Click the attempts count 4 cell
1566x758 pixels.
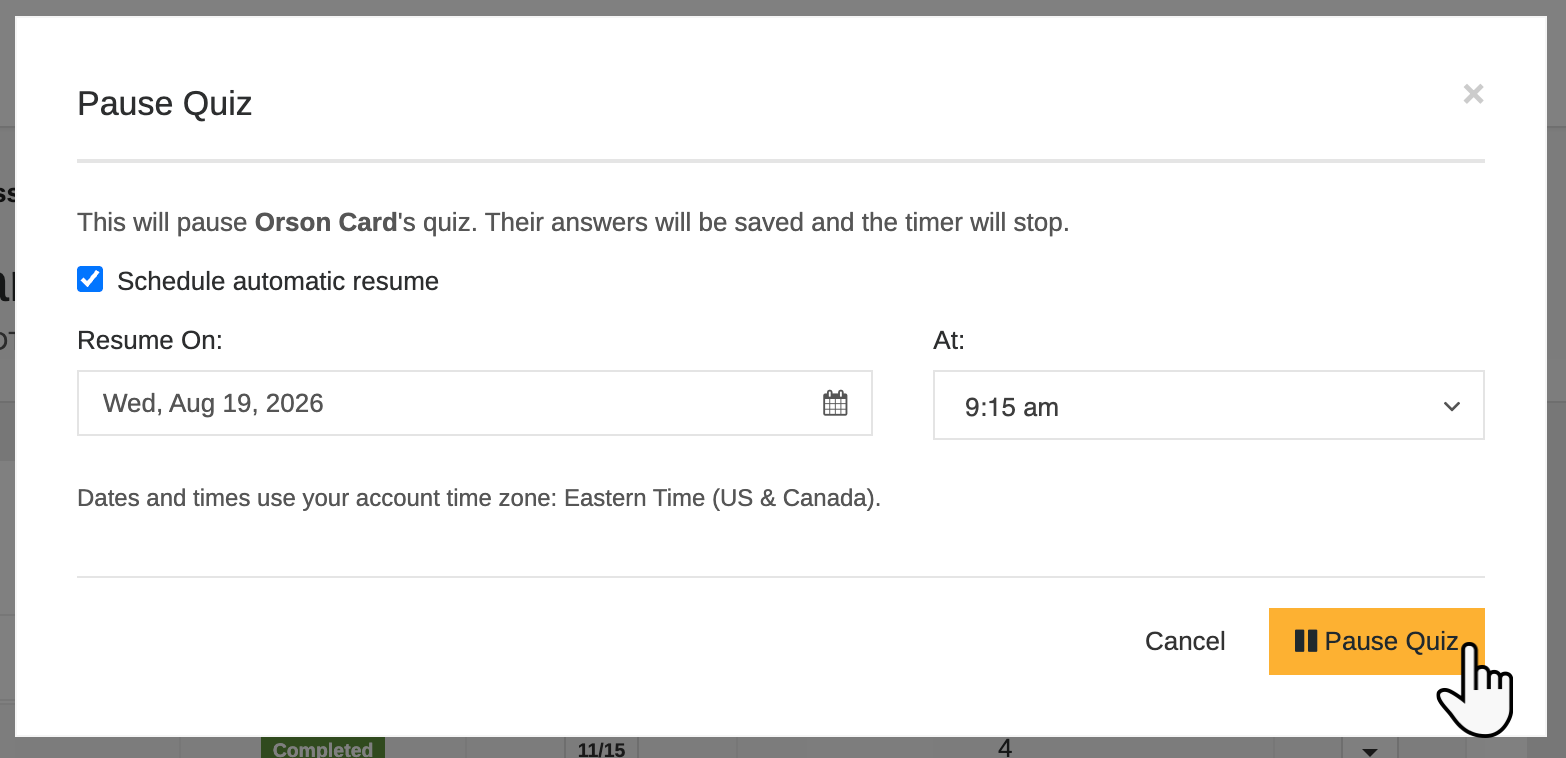(x=1005, y=748)
